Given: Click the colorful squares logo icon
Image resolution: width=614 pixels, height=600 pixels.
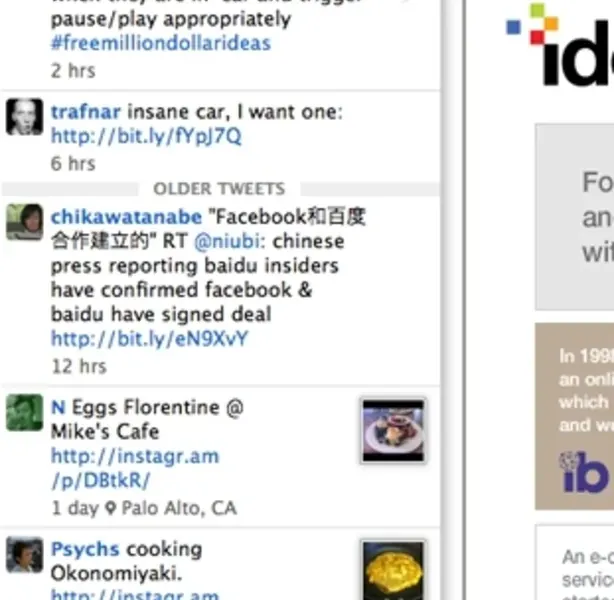Looking at the screenshot, I should pos(532,24).
